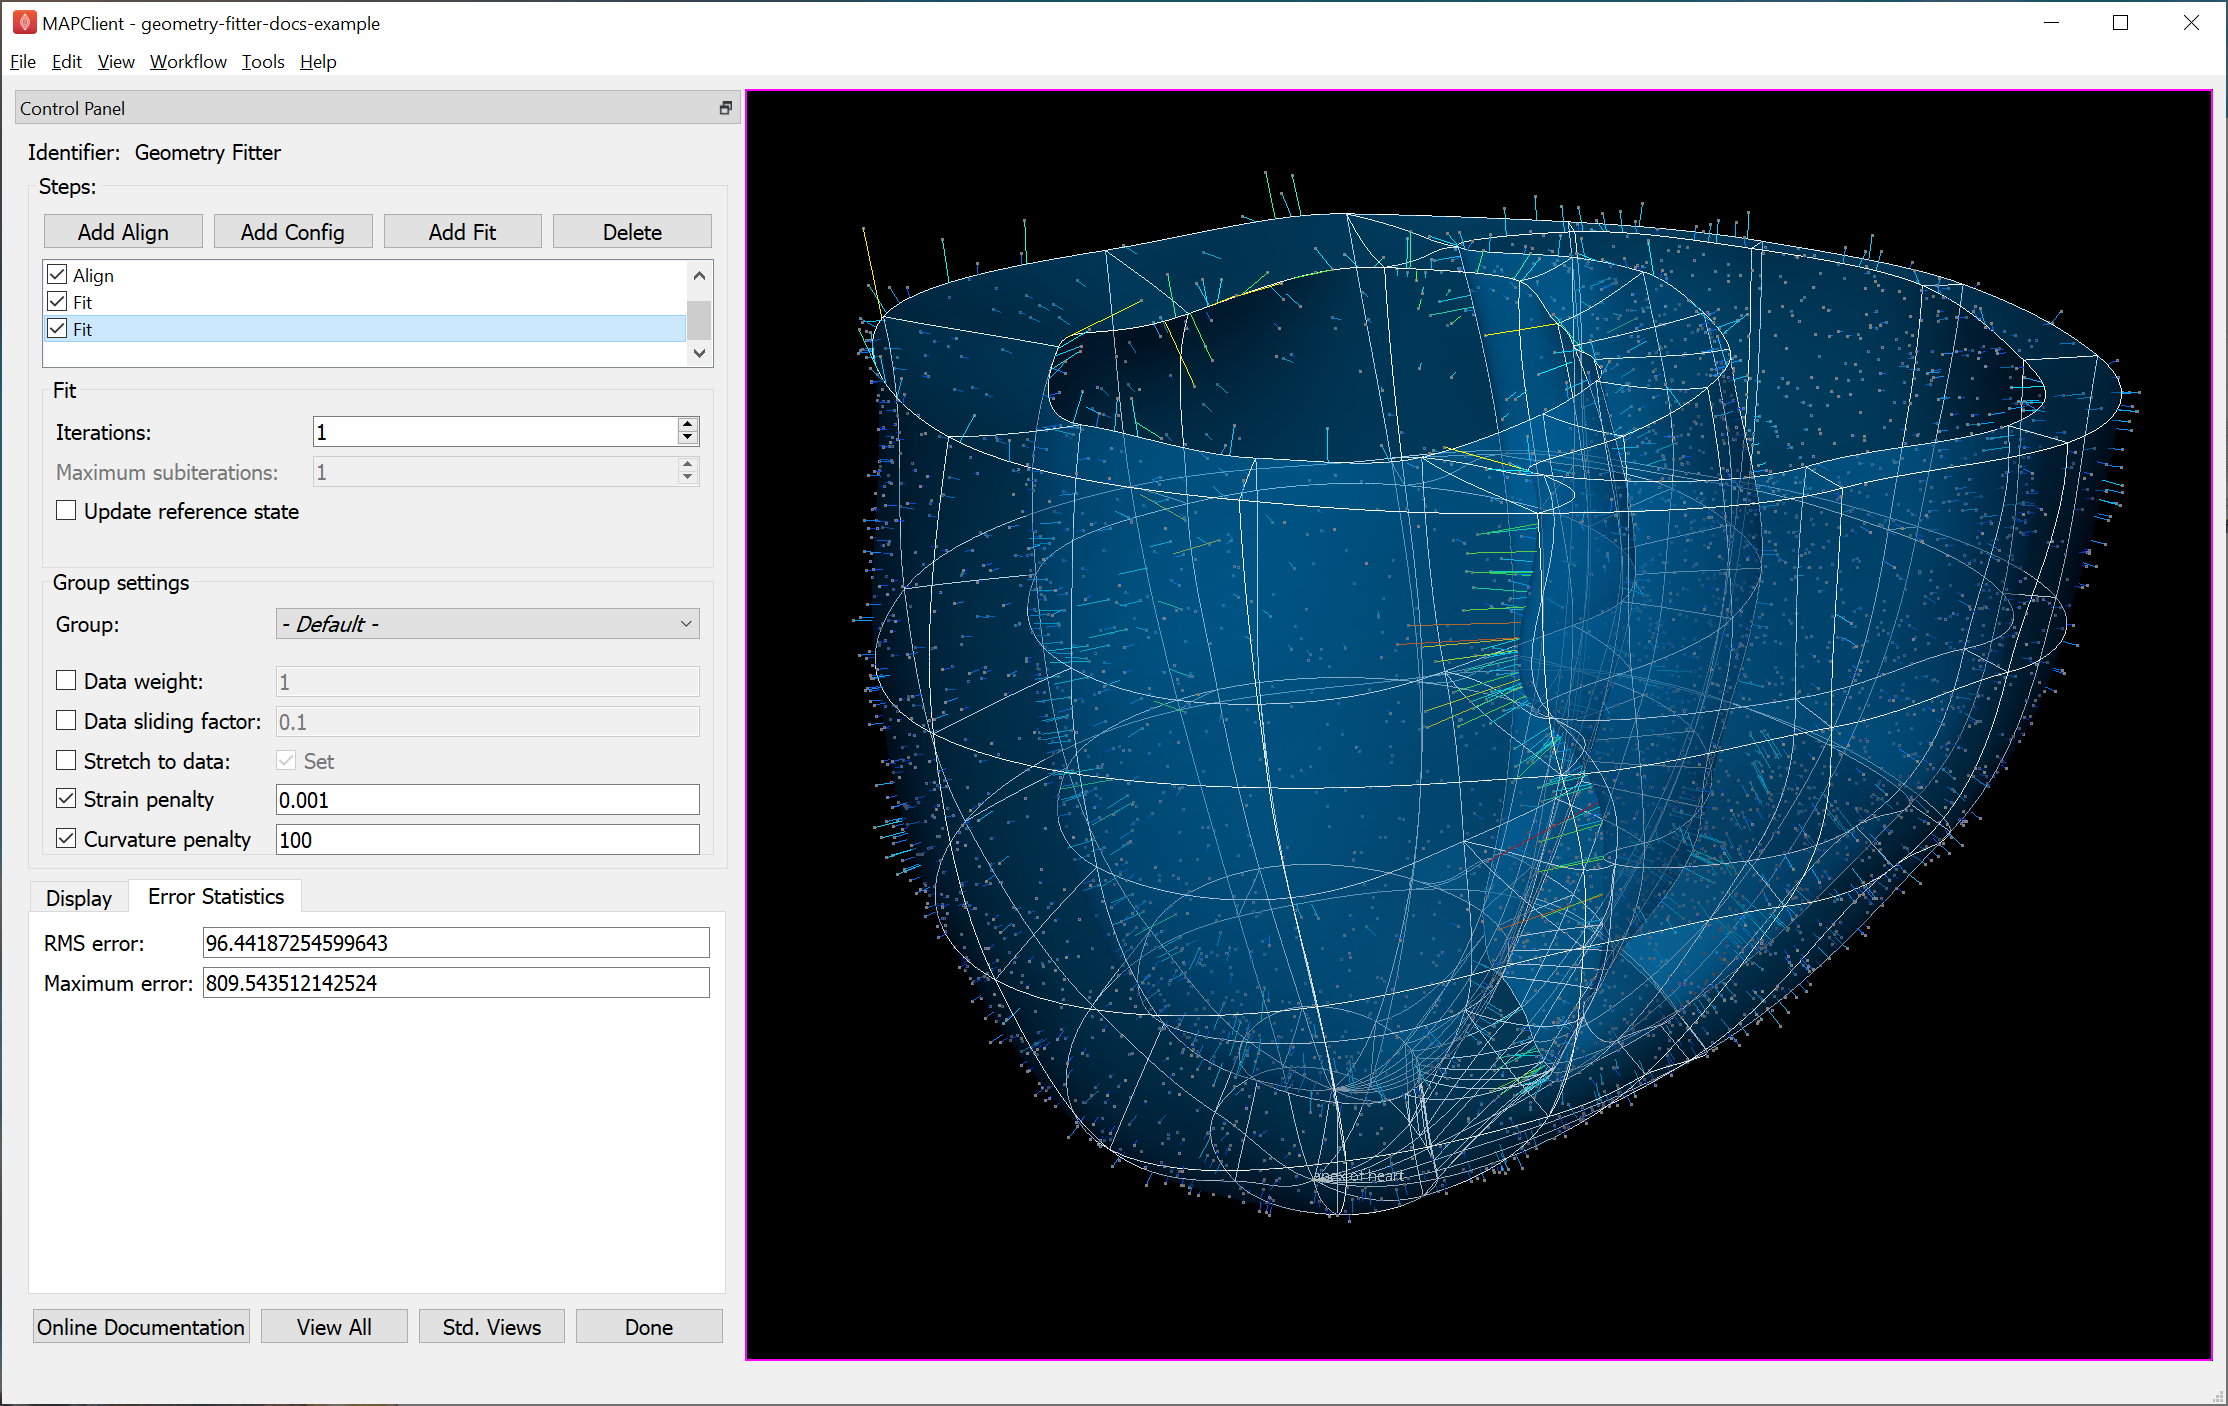Open the Group dropdown showing Default
2228x1406 pixels.
point(487,624)
